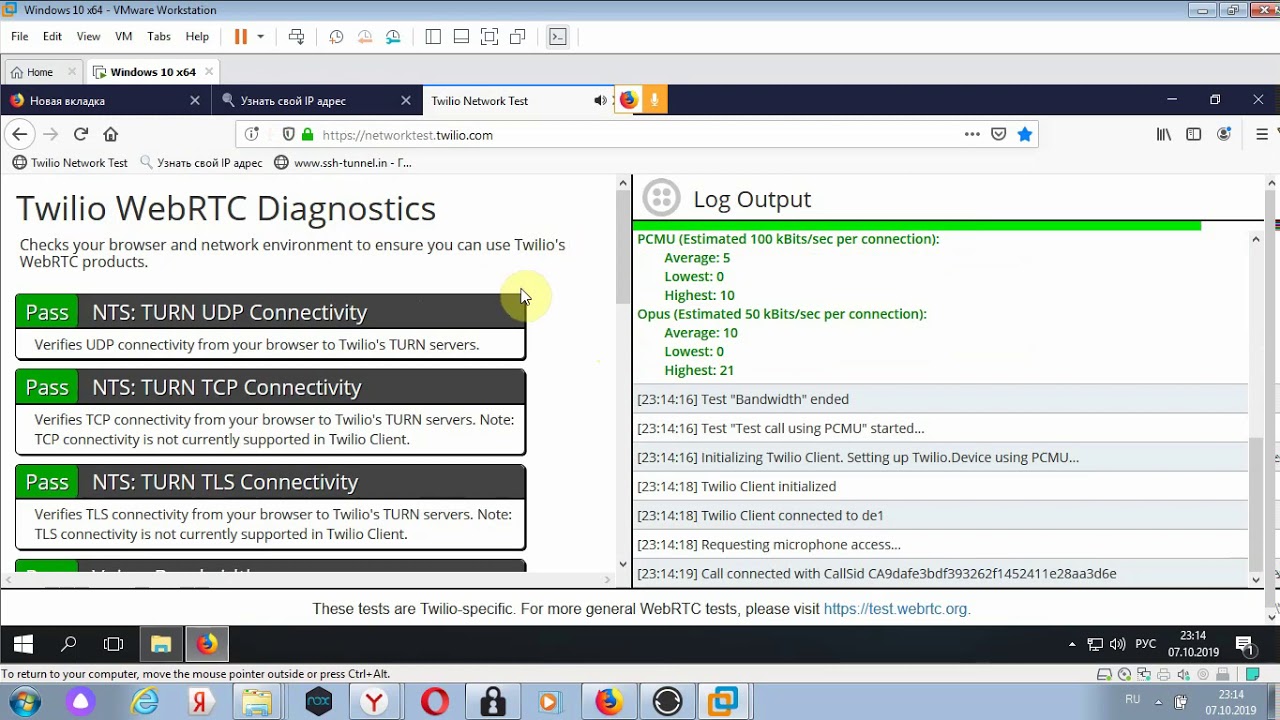
Task: Close the Новая вкладка tab
Action: 195,100
